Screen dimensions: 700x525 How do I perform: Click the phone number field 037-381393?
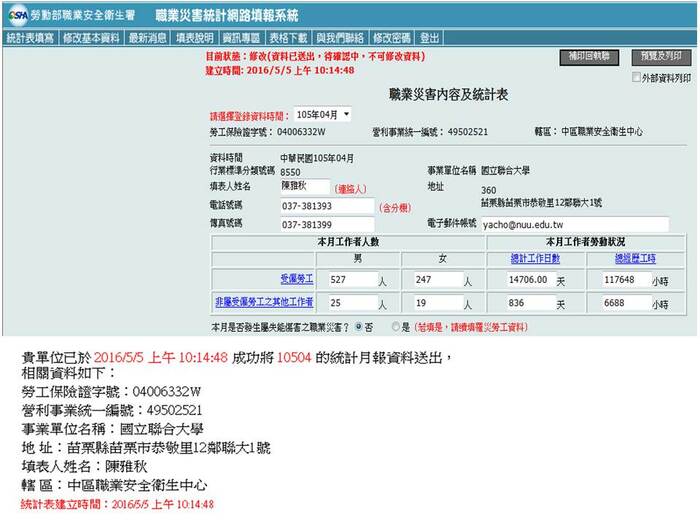click(x=327, y=206)
